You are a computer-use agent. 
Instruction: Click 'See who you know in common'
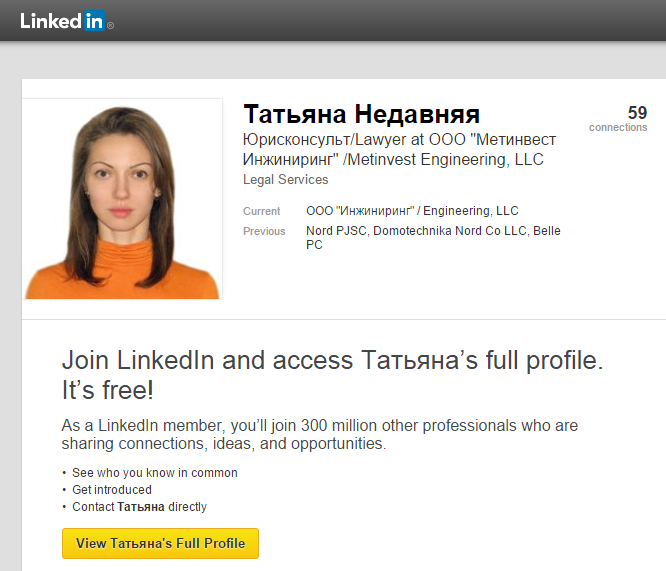point(155,473)
